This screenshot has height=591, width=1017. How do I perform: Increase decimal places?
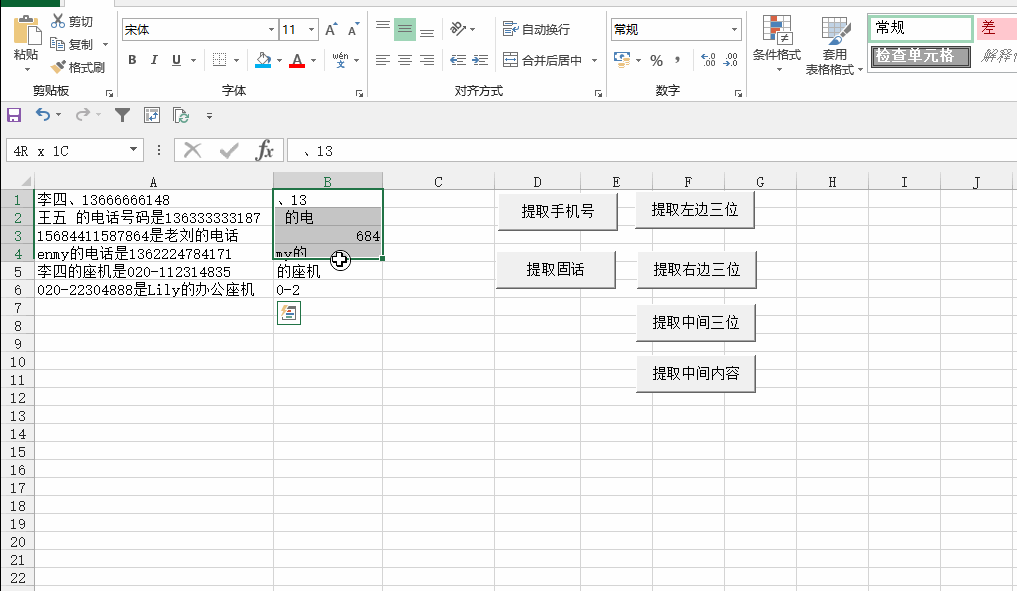708,60
